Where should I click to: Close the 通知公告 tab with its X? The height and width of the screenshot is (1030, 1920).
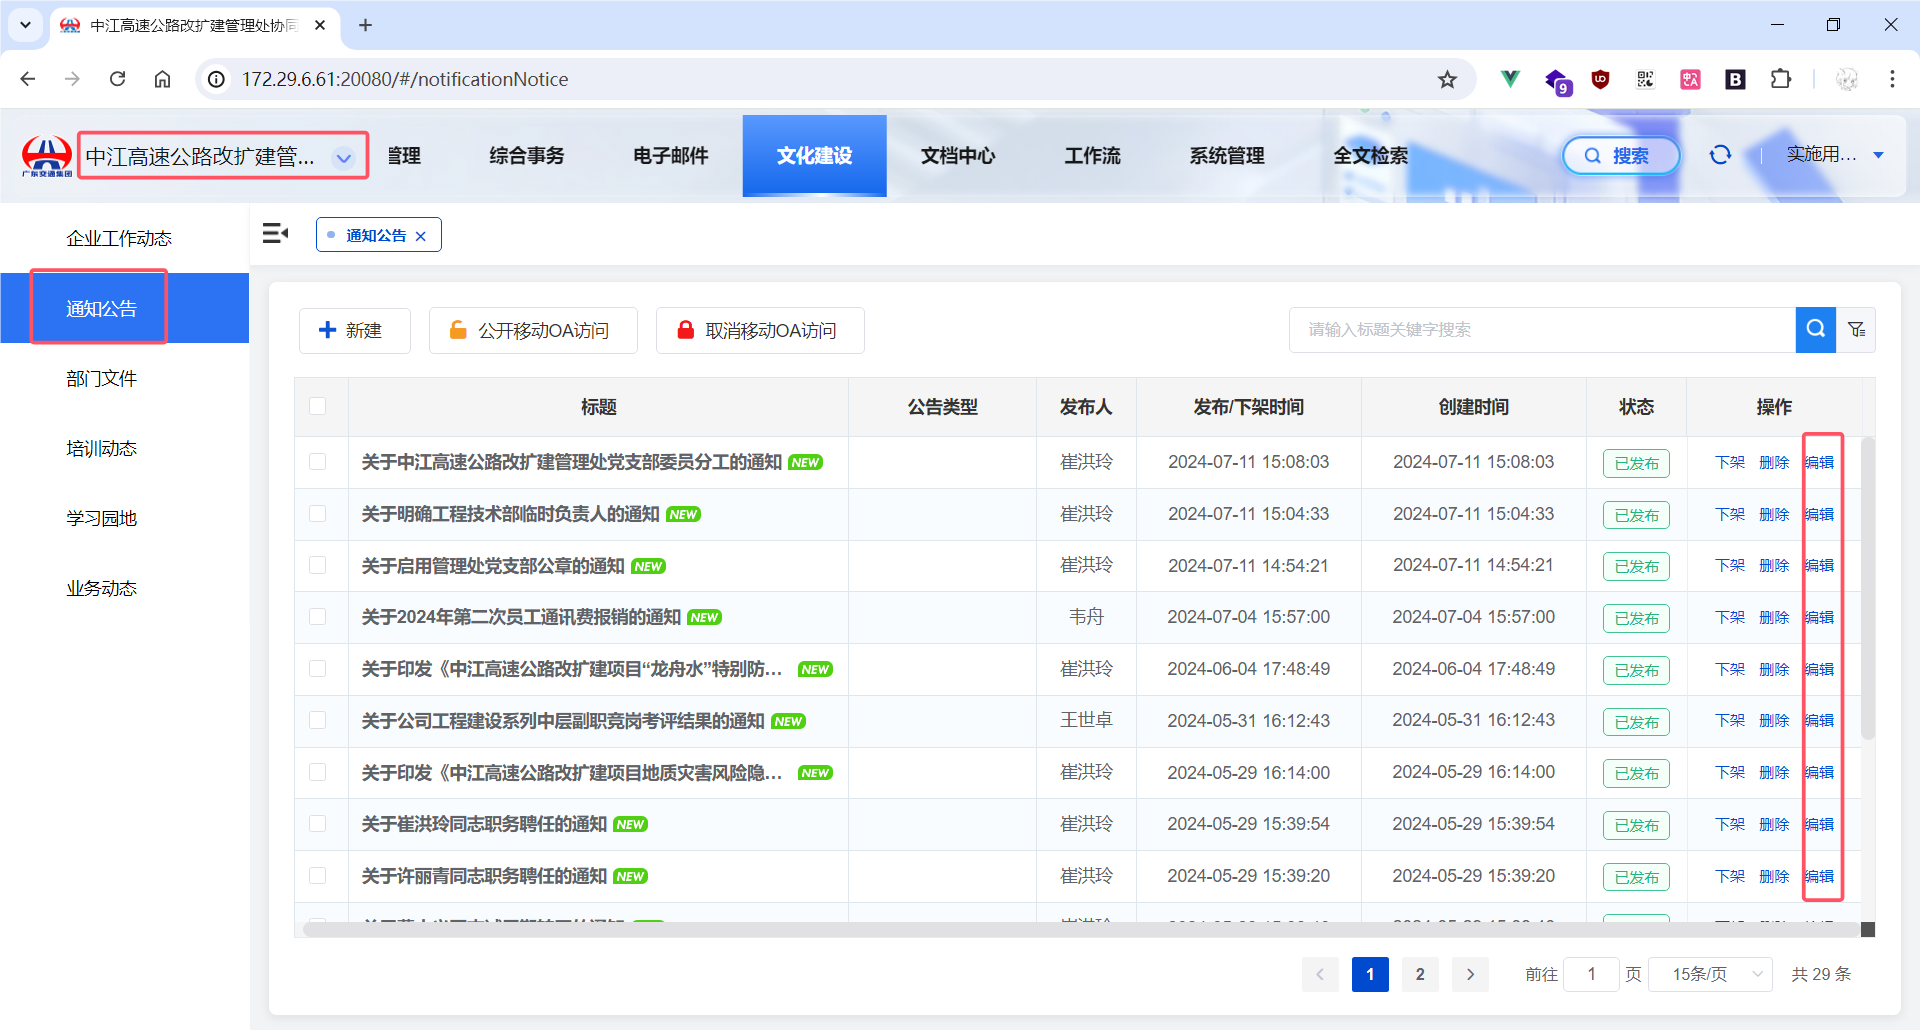click(421, 236)
